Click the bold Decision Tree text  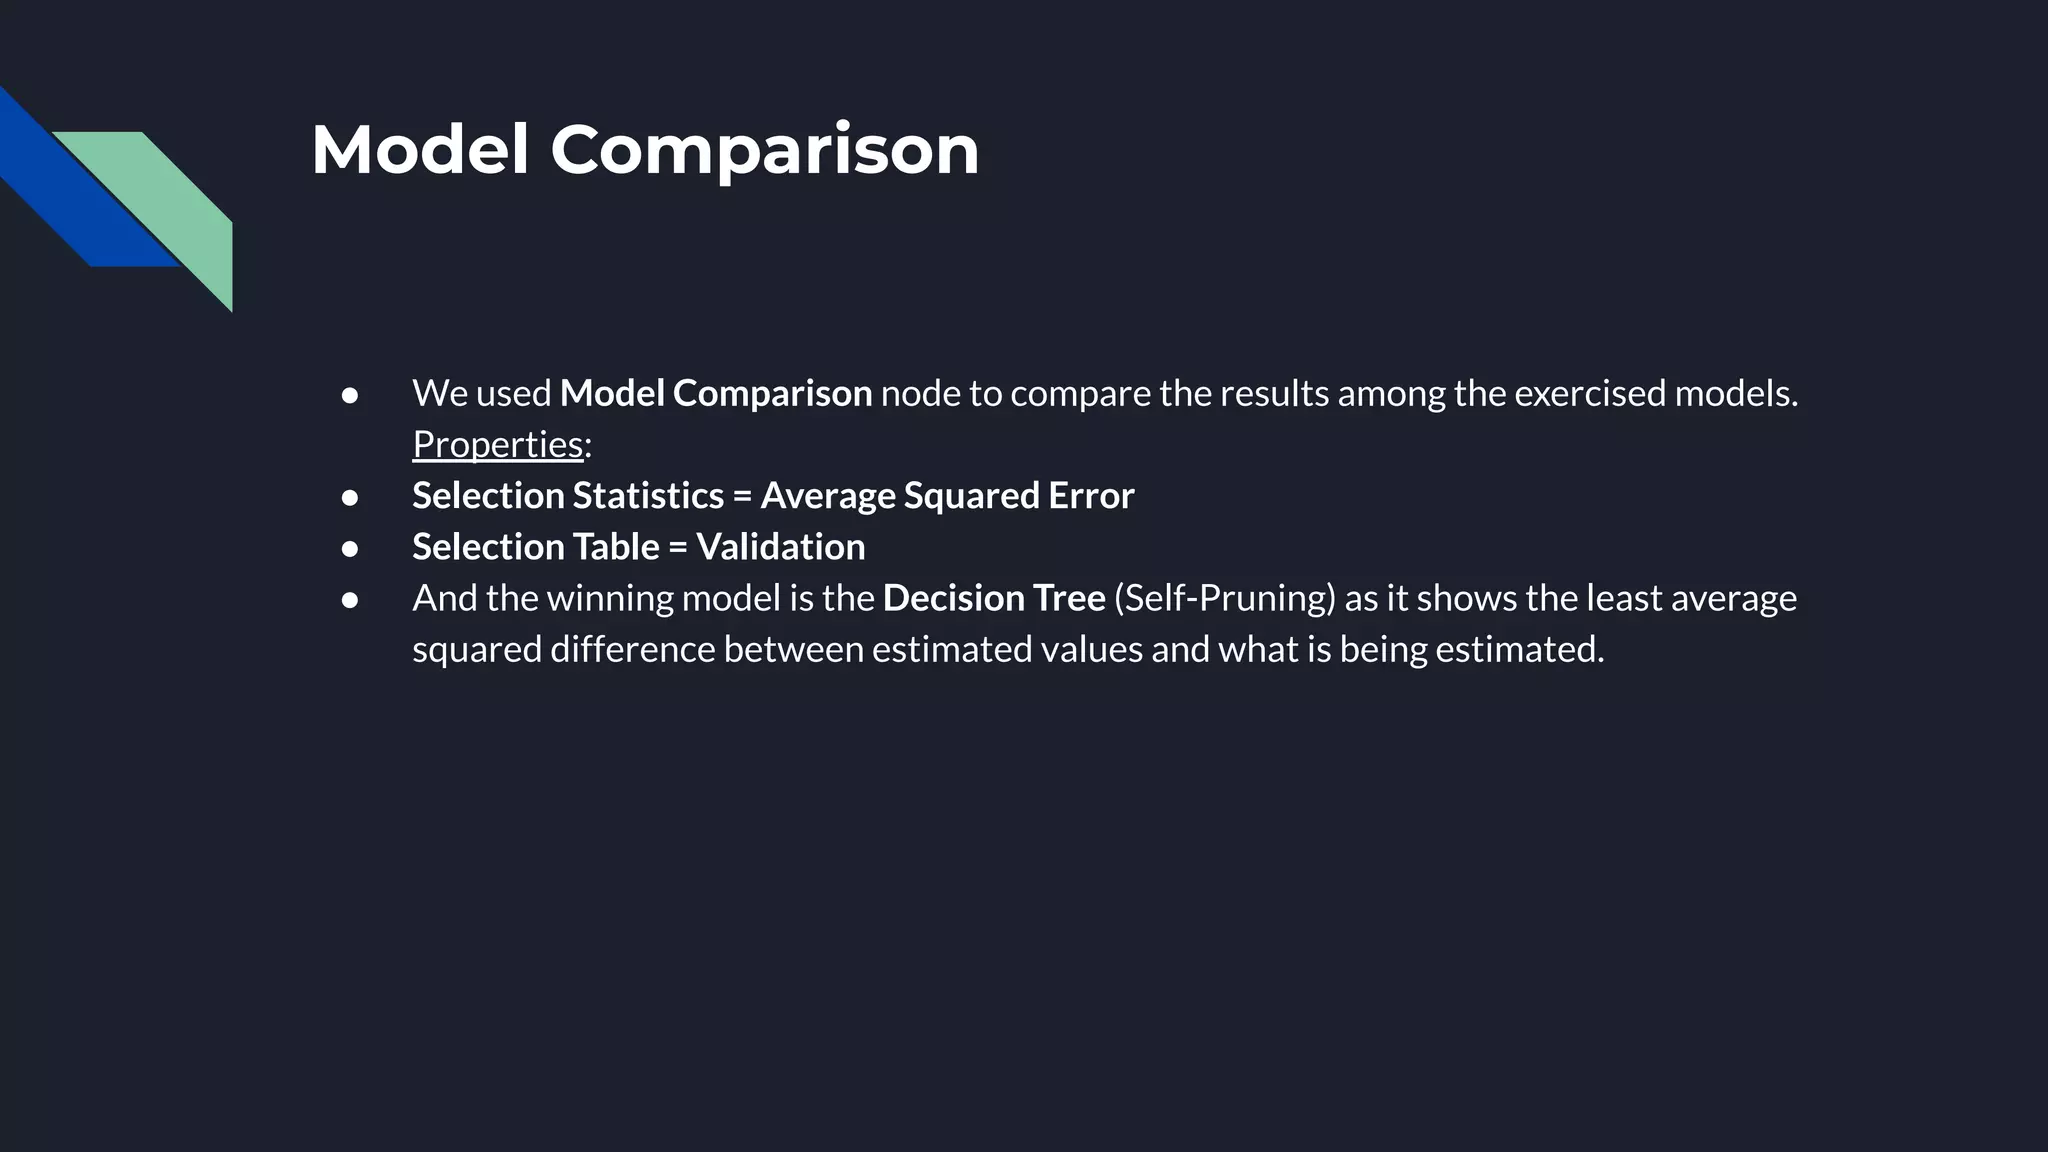tap(994, 598)
